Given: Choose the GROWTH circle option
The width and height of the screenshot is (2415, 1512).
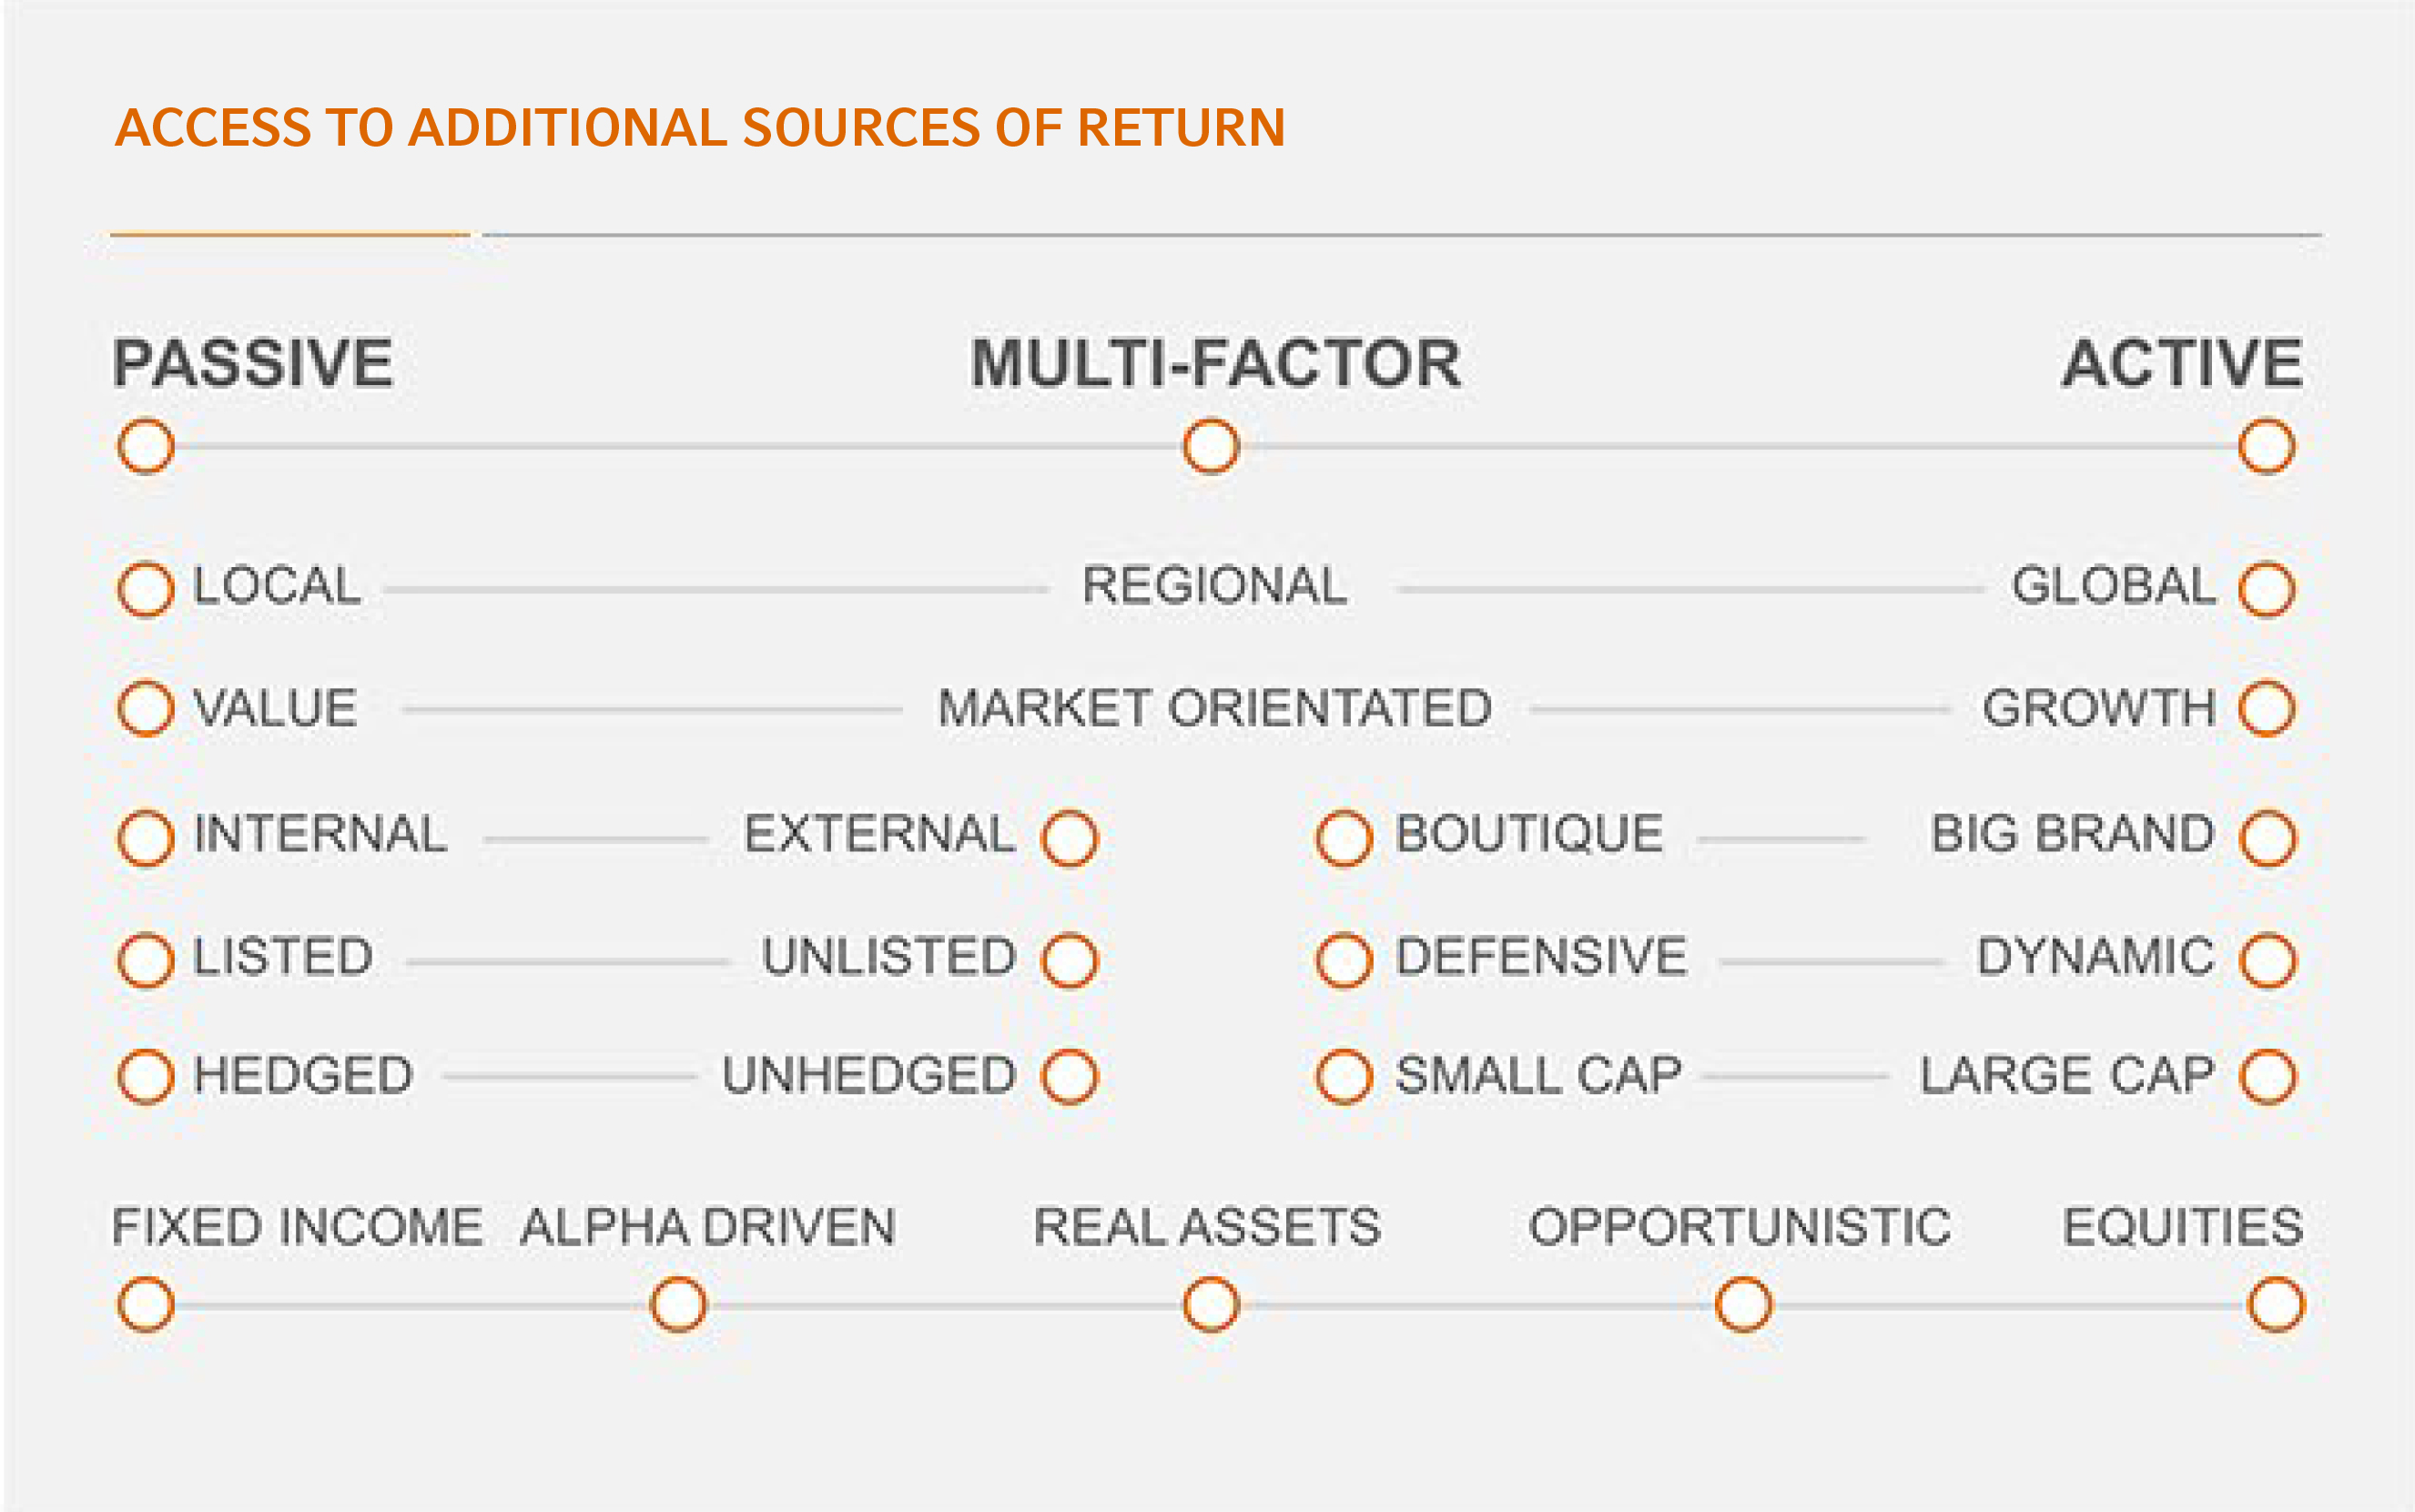Looking at the screenshot, I should click(x=2267, y=709).
